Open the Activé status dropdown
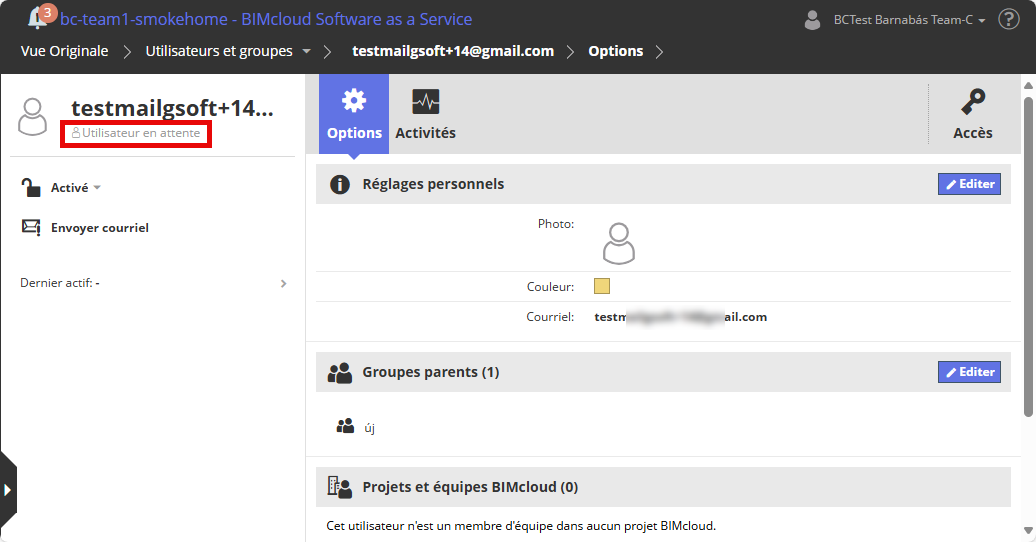 (x=76, y=187)
